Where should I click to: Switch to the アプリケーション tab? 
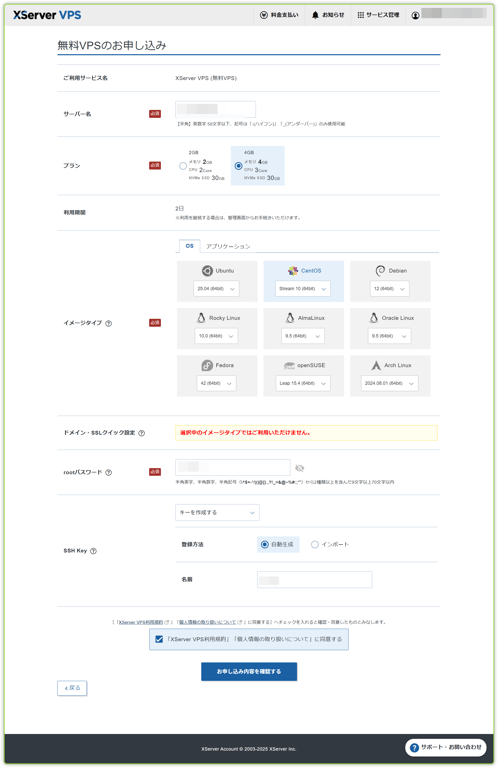coord(228,246)
